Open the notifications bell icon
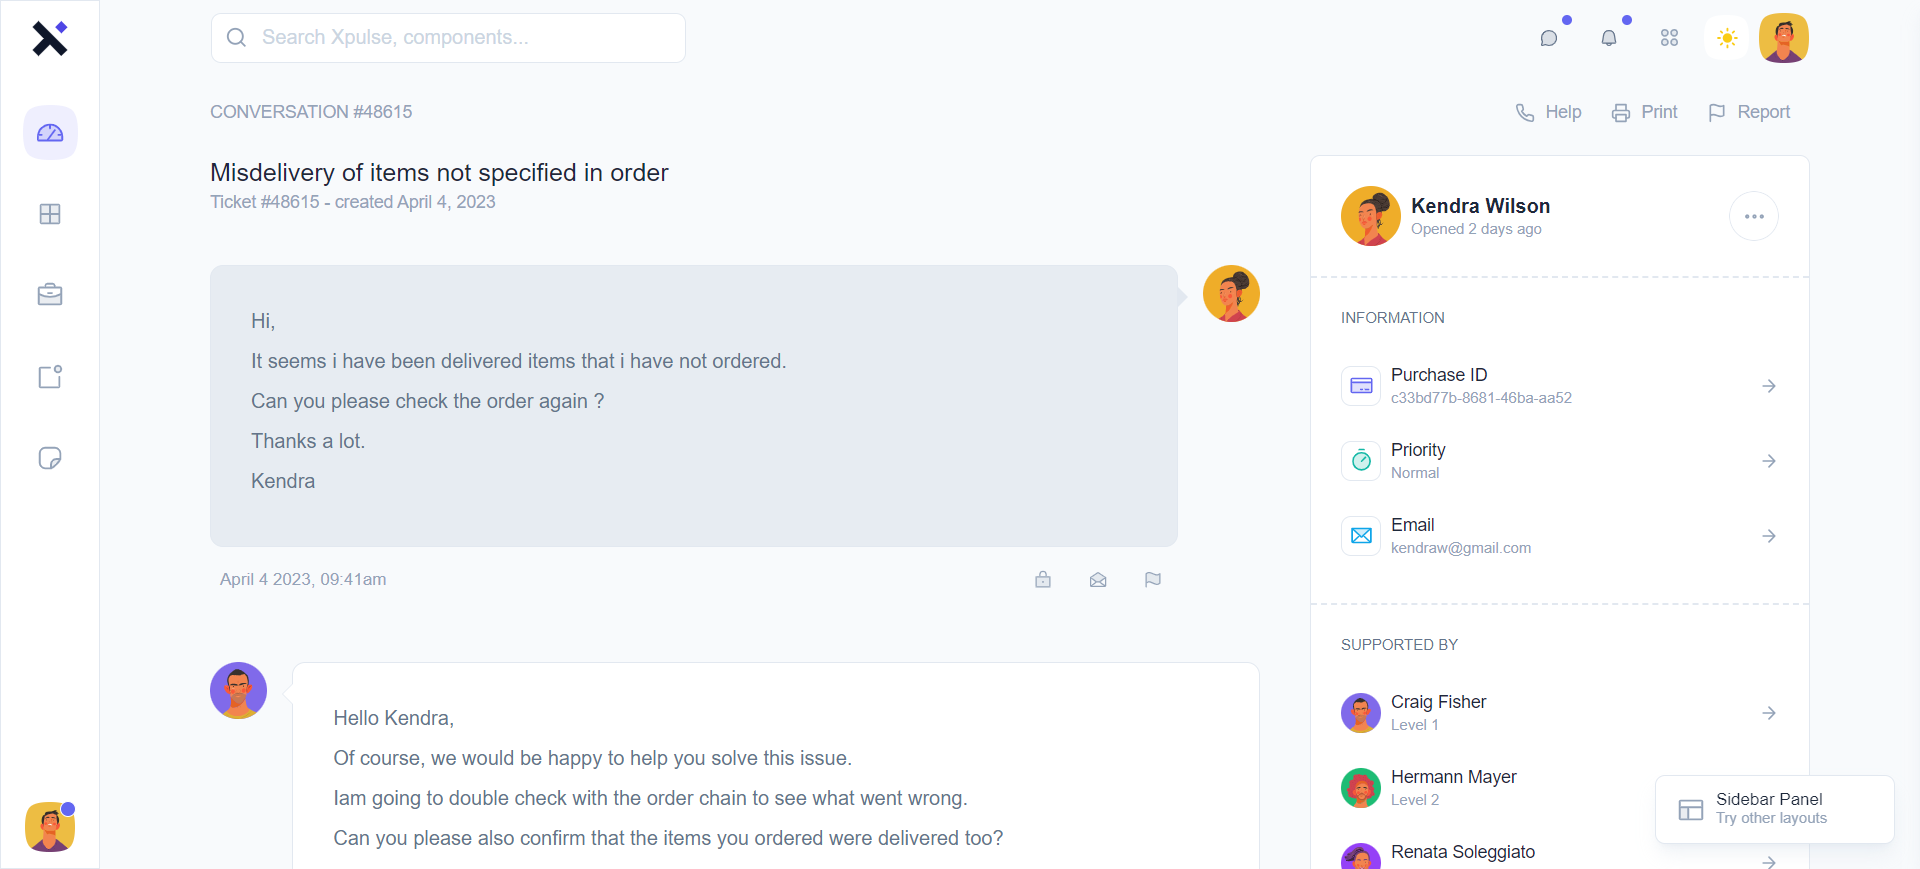Screen dimensions: 1920x869 click(x=1609, y=38)
